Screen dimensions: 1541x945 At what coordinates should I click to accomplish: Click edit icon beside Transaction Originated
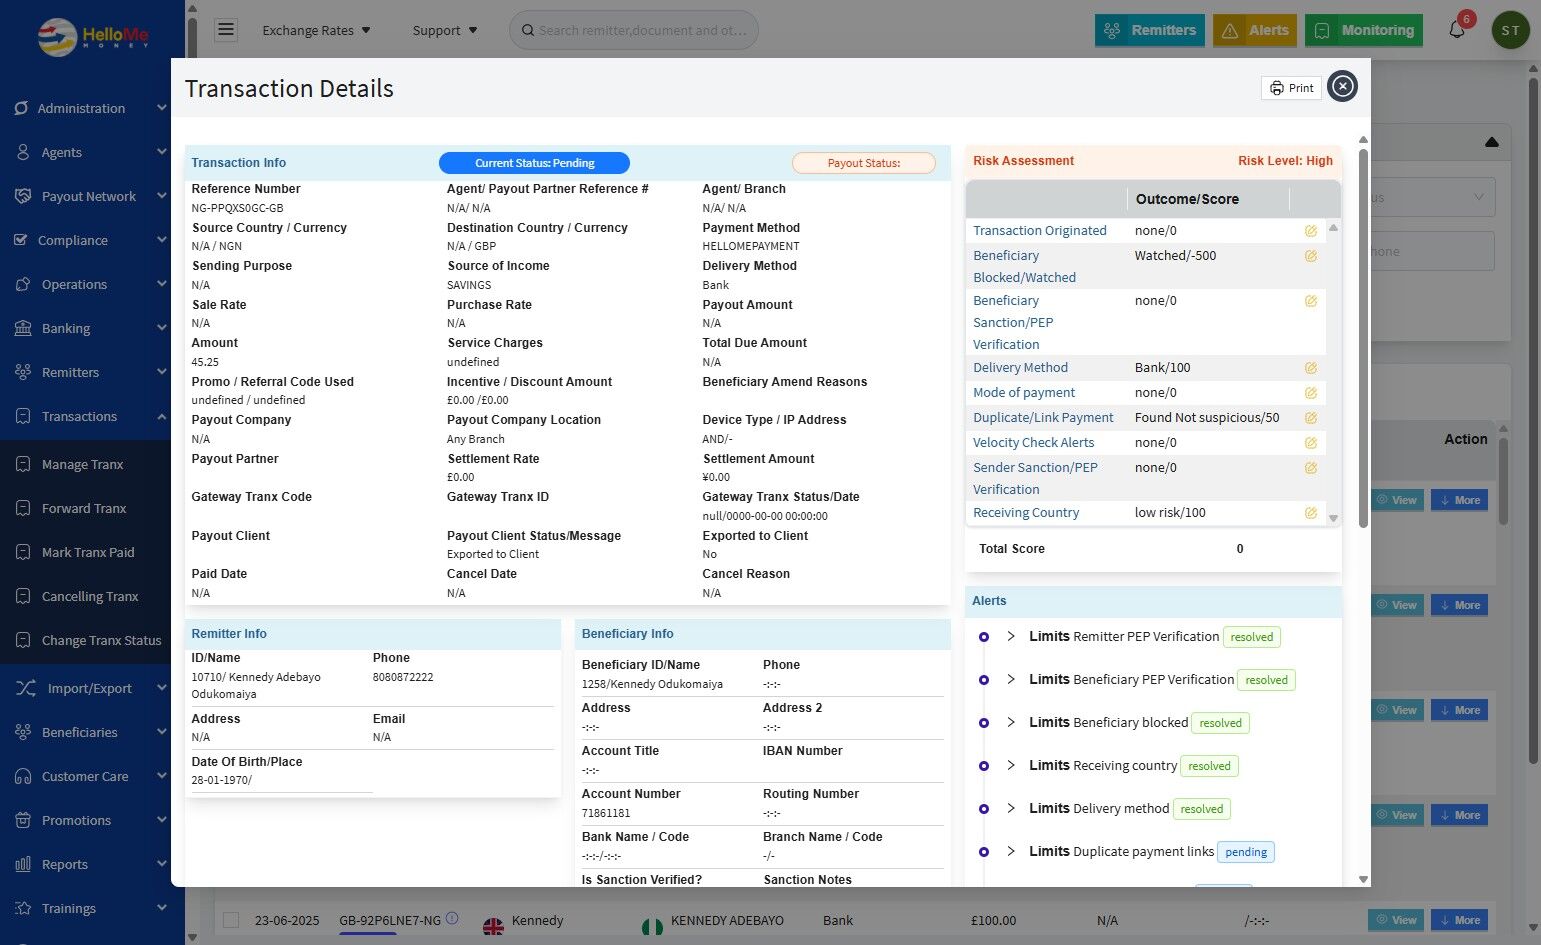click(x=1310, y=231)
